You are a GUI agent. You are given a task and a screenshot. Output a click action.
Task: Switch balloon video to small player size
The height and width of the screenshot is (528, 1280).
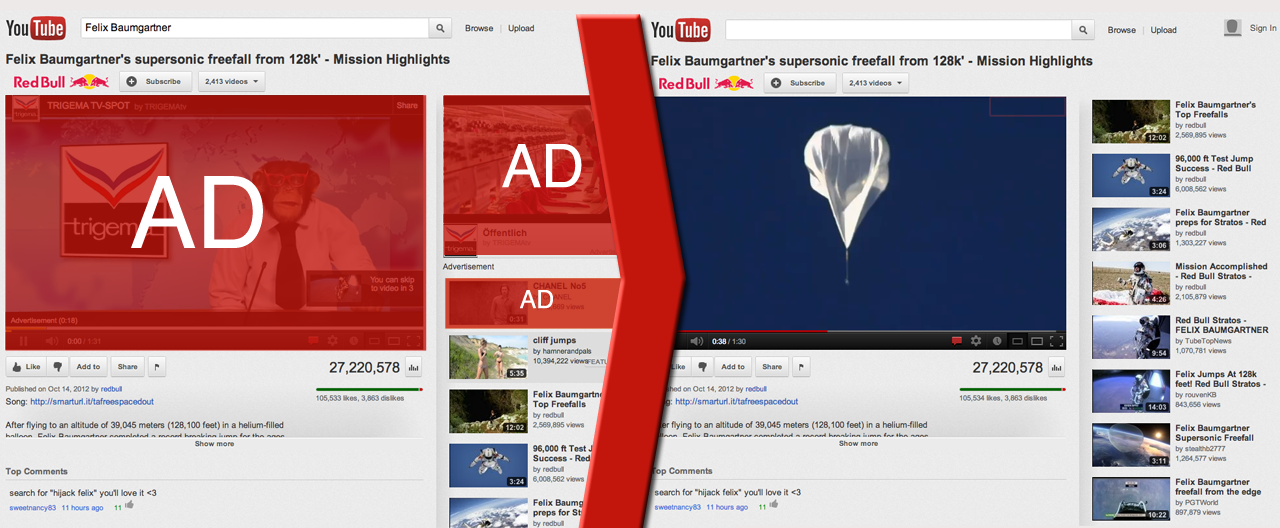click(1017, 341)
